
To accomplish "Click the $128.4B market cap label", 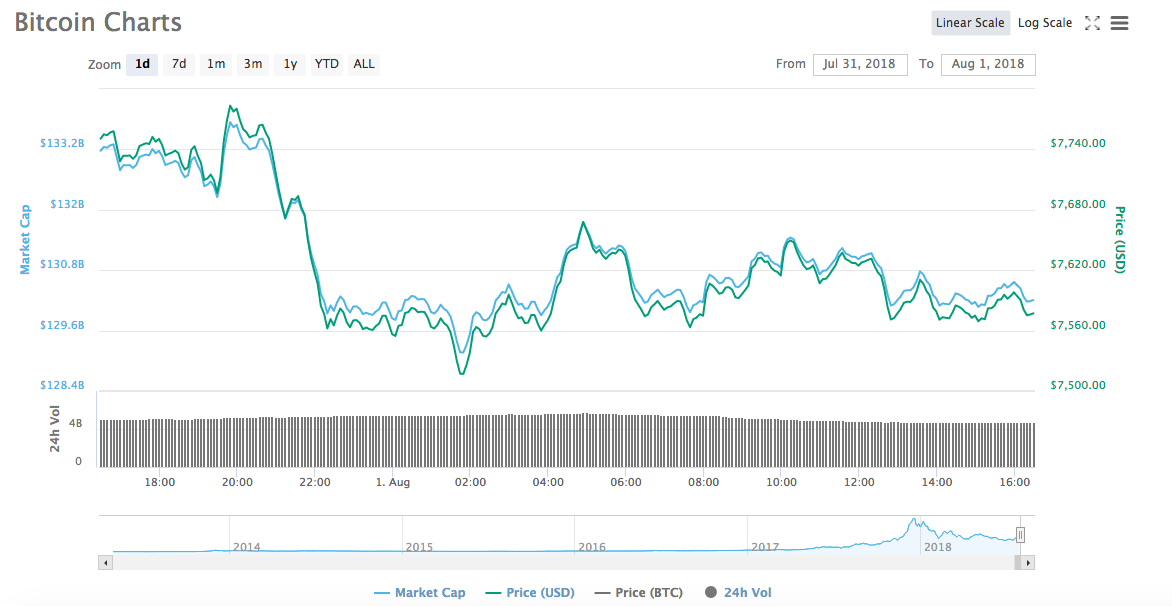I will (x=62, y=386).
